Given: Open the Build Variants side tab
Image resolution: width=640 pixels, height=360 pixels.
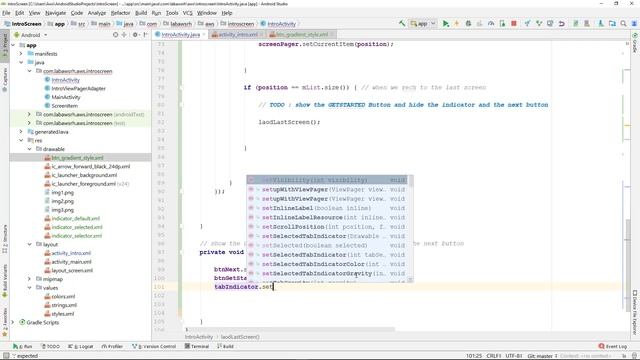Looking at the screenshot, I should (x=4, y=281).
